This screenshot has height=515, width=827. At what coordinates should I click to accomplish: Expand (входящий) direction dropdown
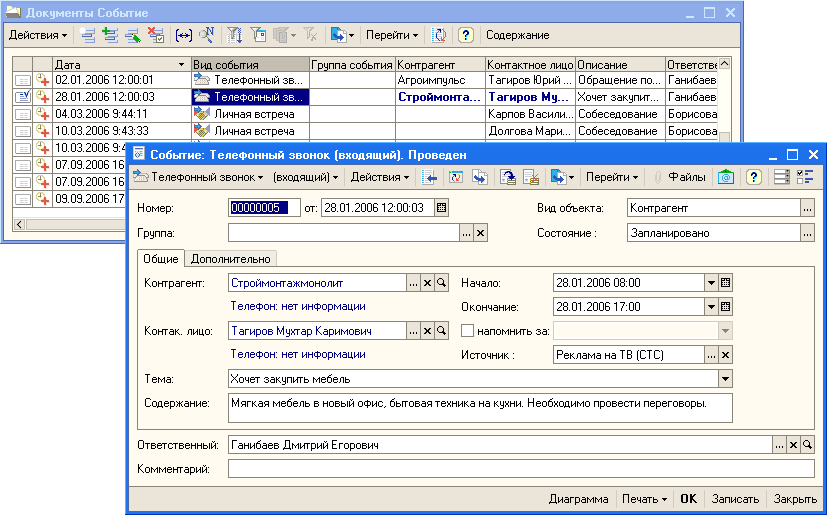click(x=305, y=177)
